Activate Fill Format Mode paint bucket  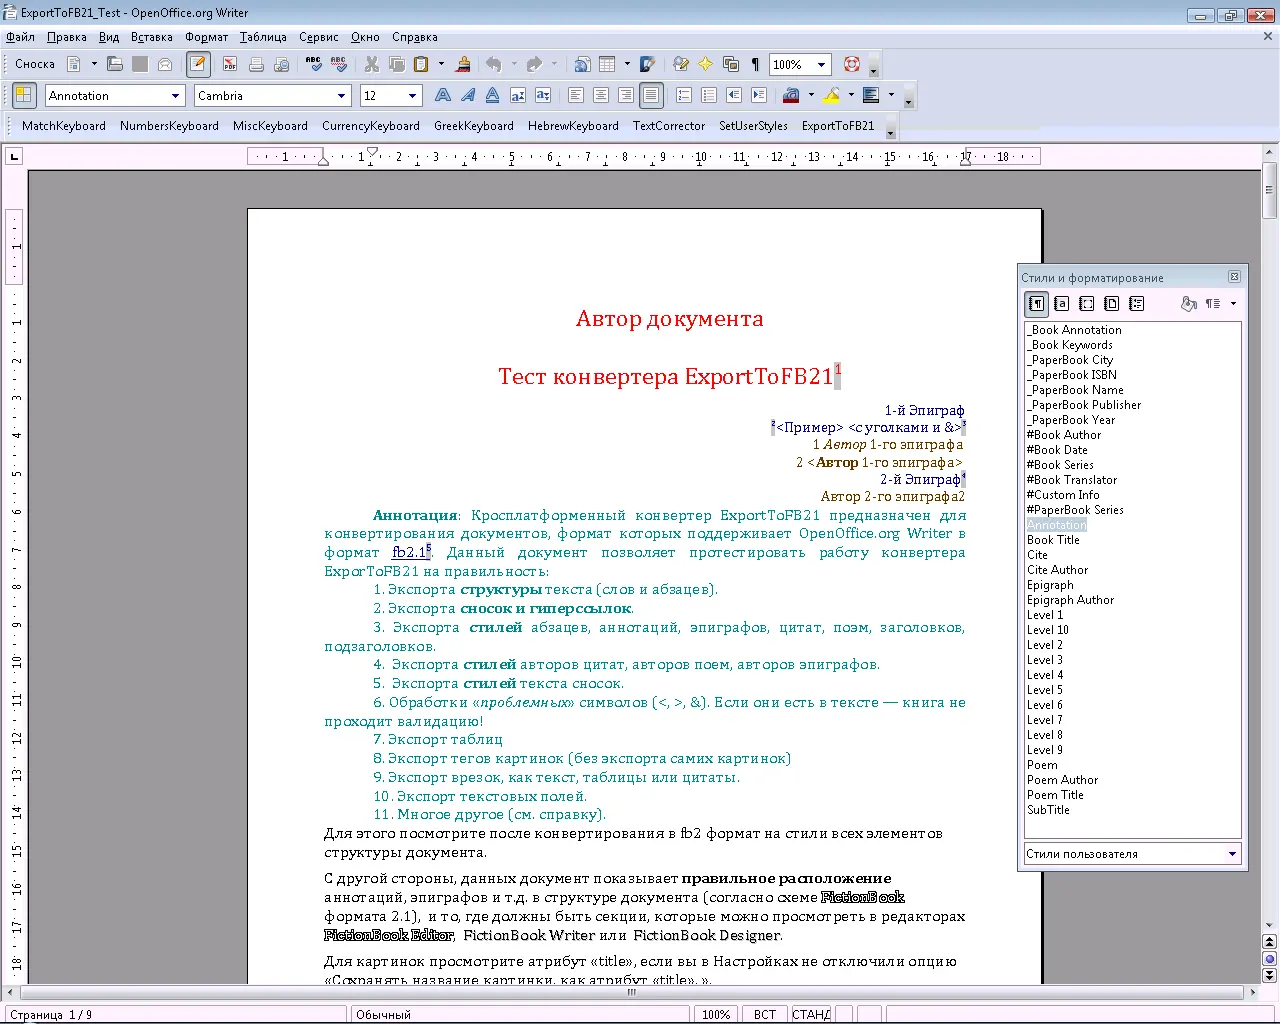1188,304
